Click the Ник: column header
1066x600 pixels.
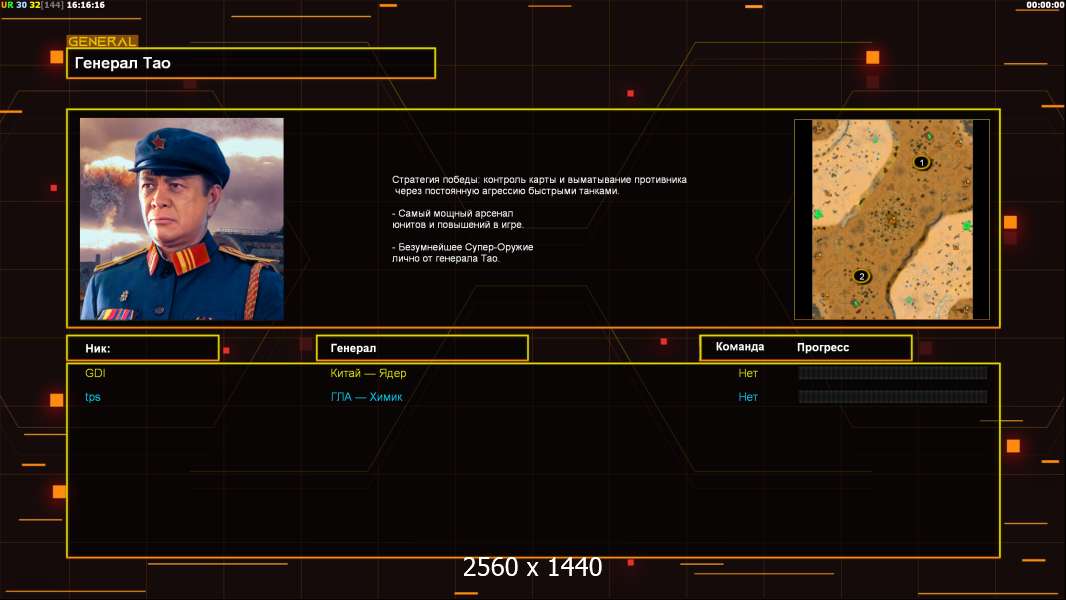tap(143, 348)
